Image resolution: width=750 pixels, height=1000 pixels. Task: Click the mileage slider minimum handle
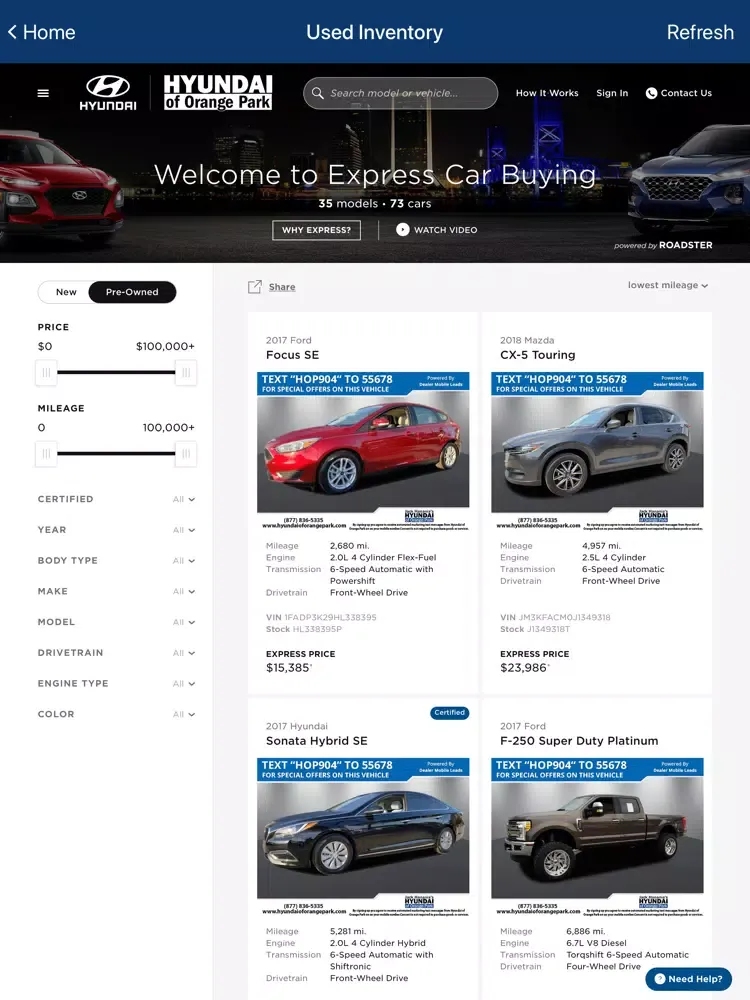[x=46, y=454]
